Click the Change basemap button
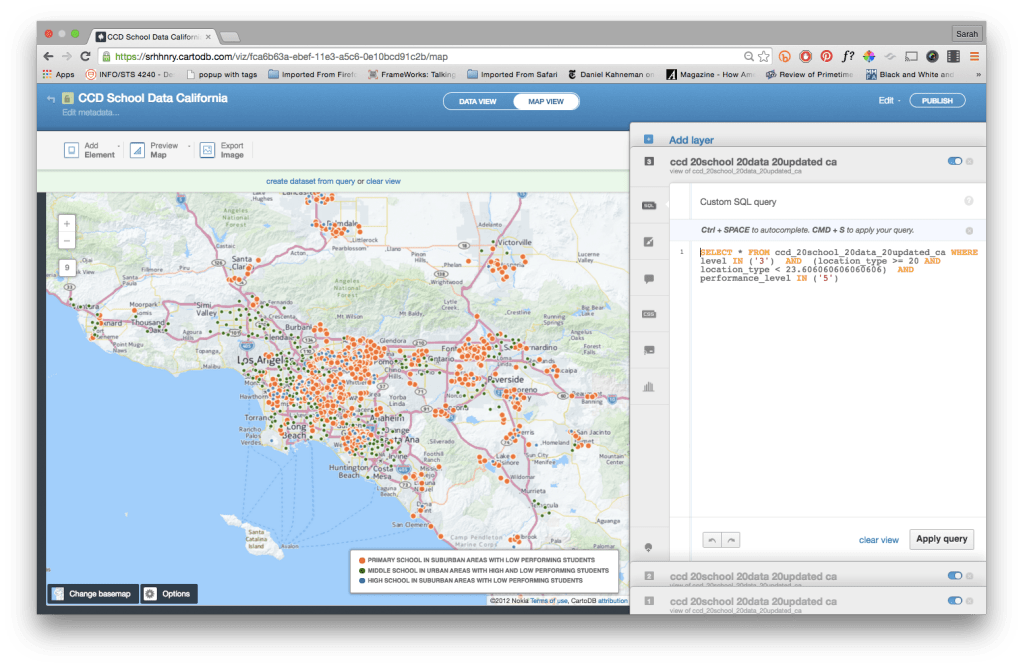Screen dimensions: 1023x667 coord(92,594)
